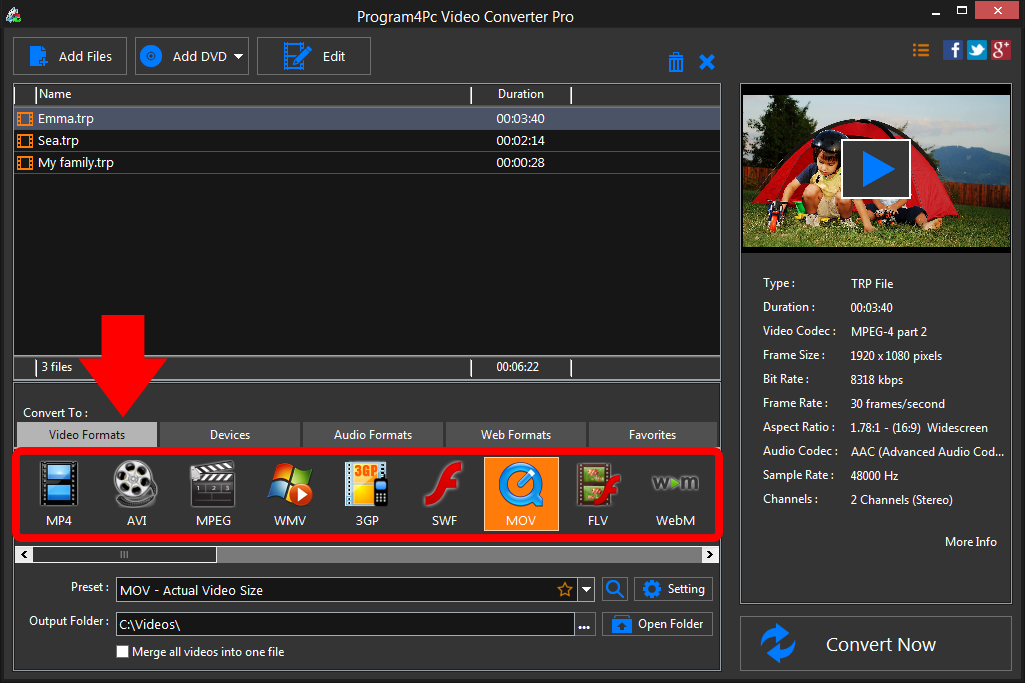1025x683 pixels.
Task: Open the Audio Formats tab
Action: click(x=372, y=434)
